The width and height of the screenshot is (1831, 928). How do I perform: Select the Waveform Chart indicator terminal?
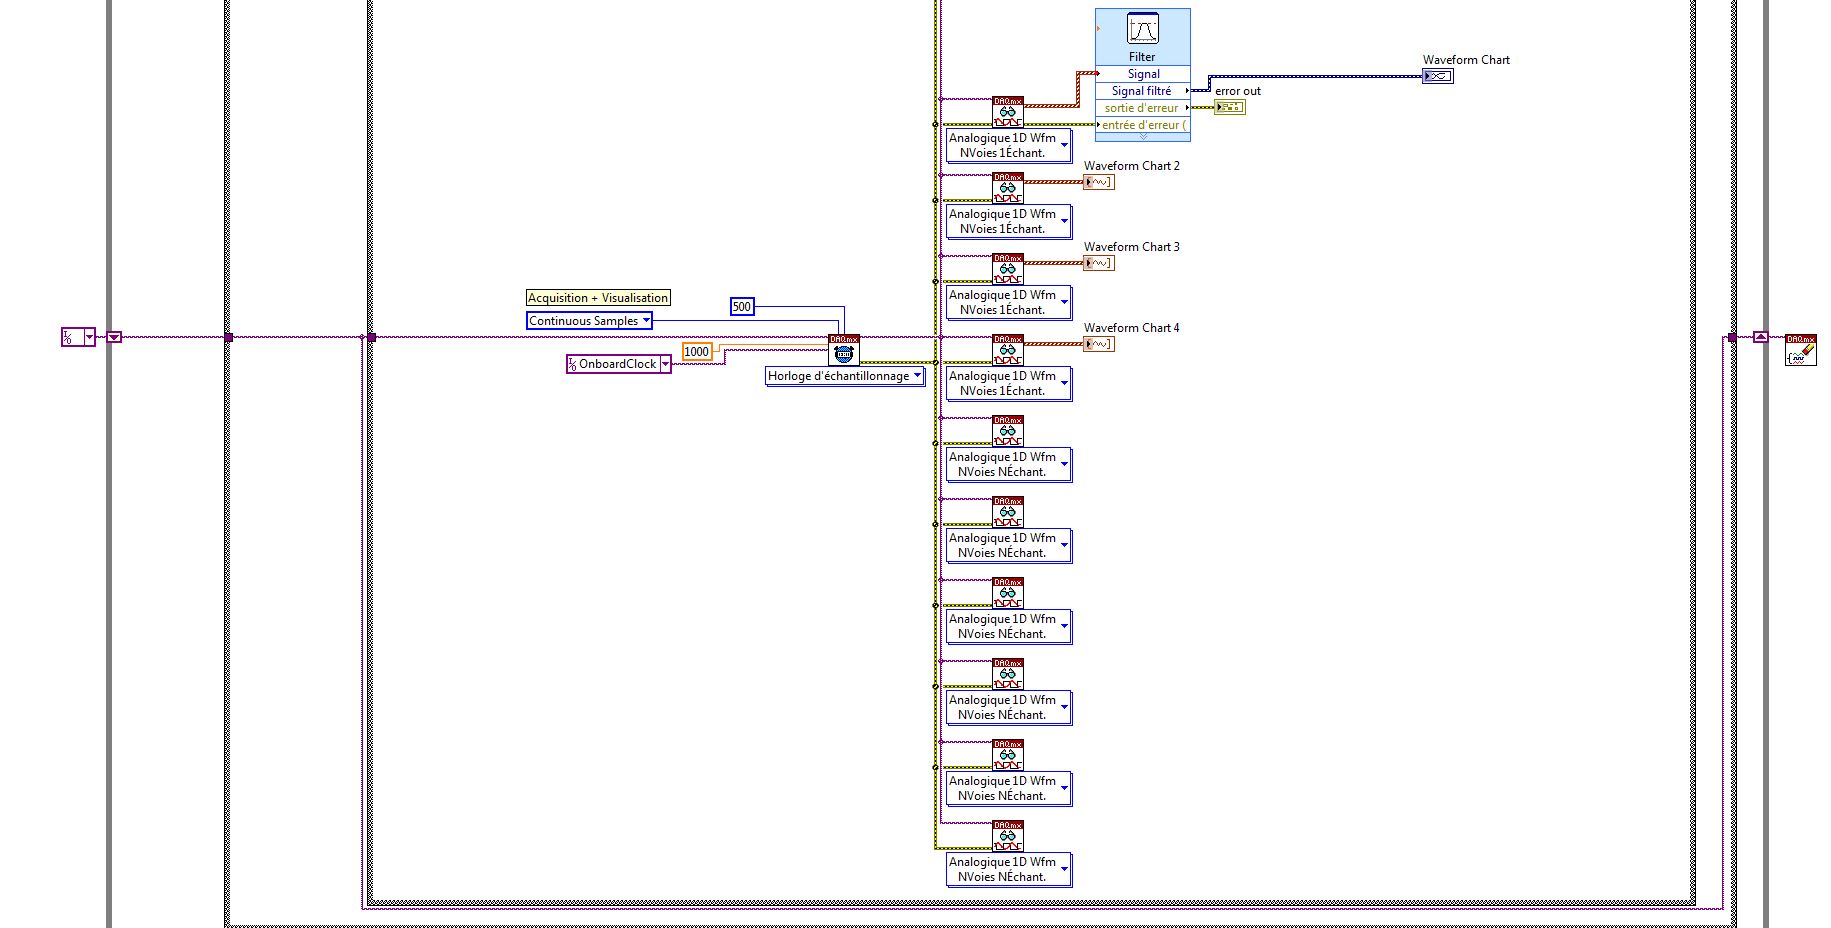(x=1438, y=76)
